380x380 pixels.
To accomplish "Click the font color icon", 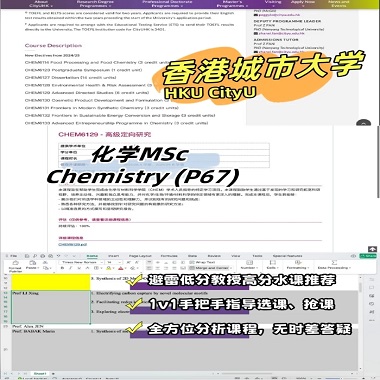I will tap(121, 268).
